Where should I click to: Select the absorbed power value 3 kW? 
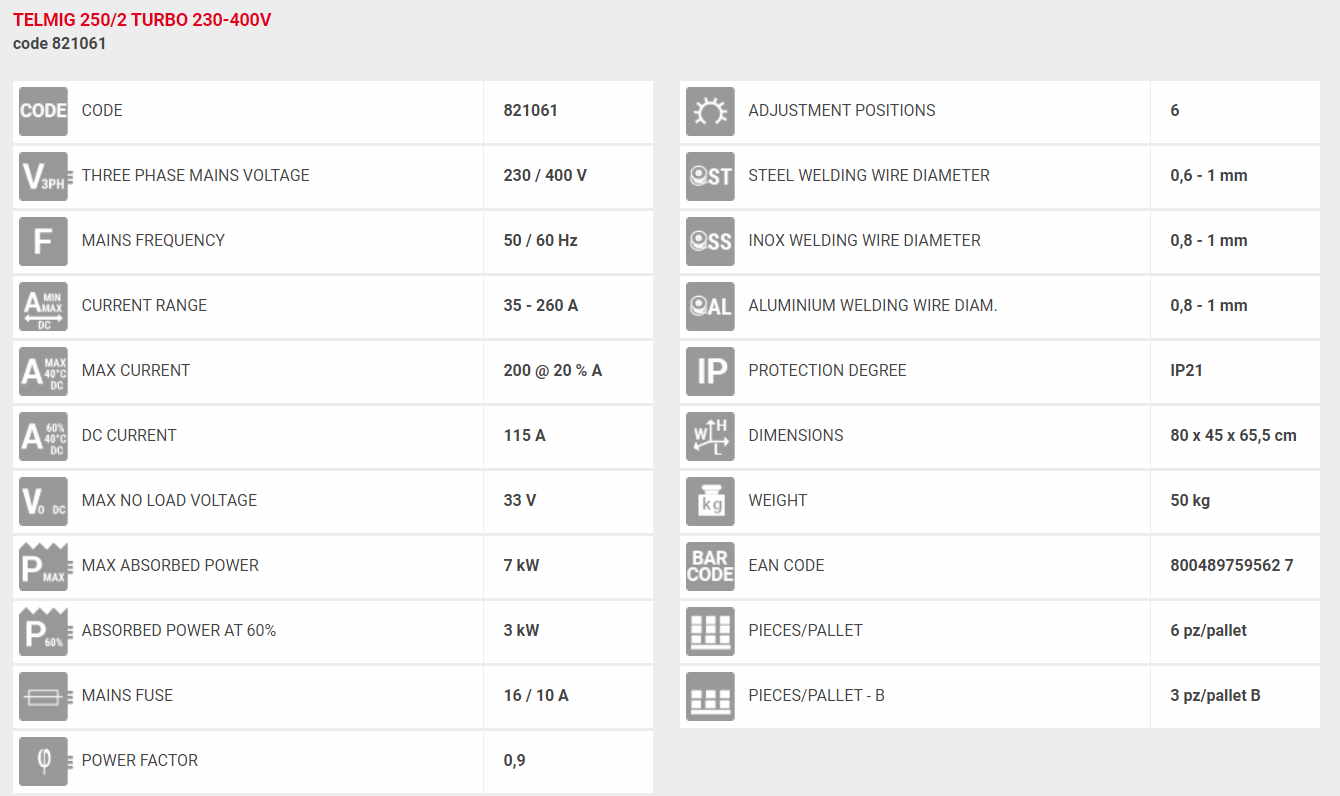coord(522,630)
